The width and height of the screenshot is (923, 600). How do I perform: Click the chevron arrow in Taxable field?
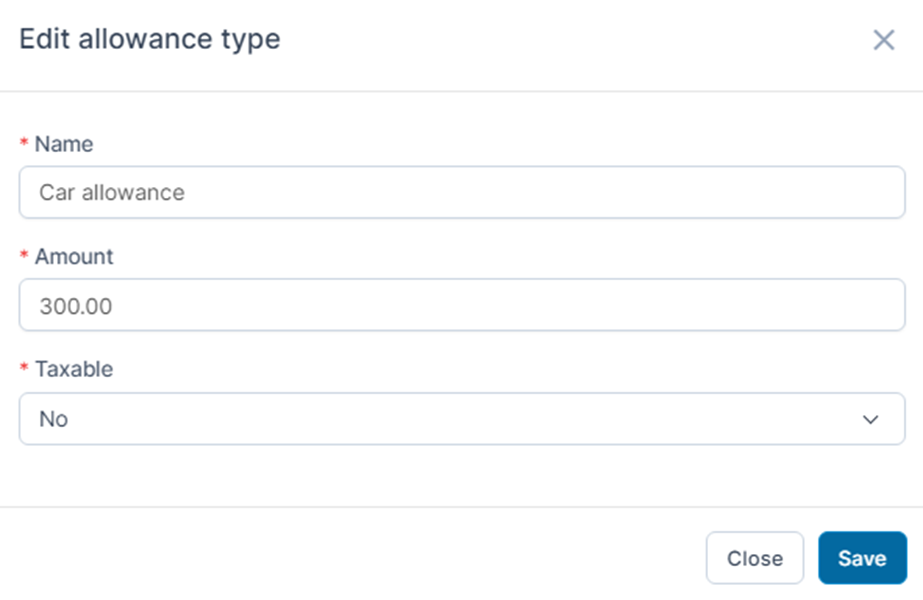pyautogui.click(x=870, y=419)
